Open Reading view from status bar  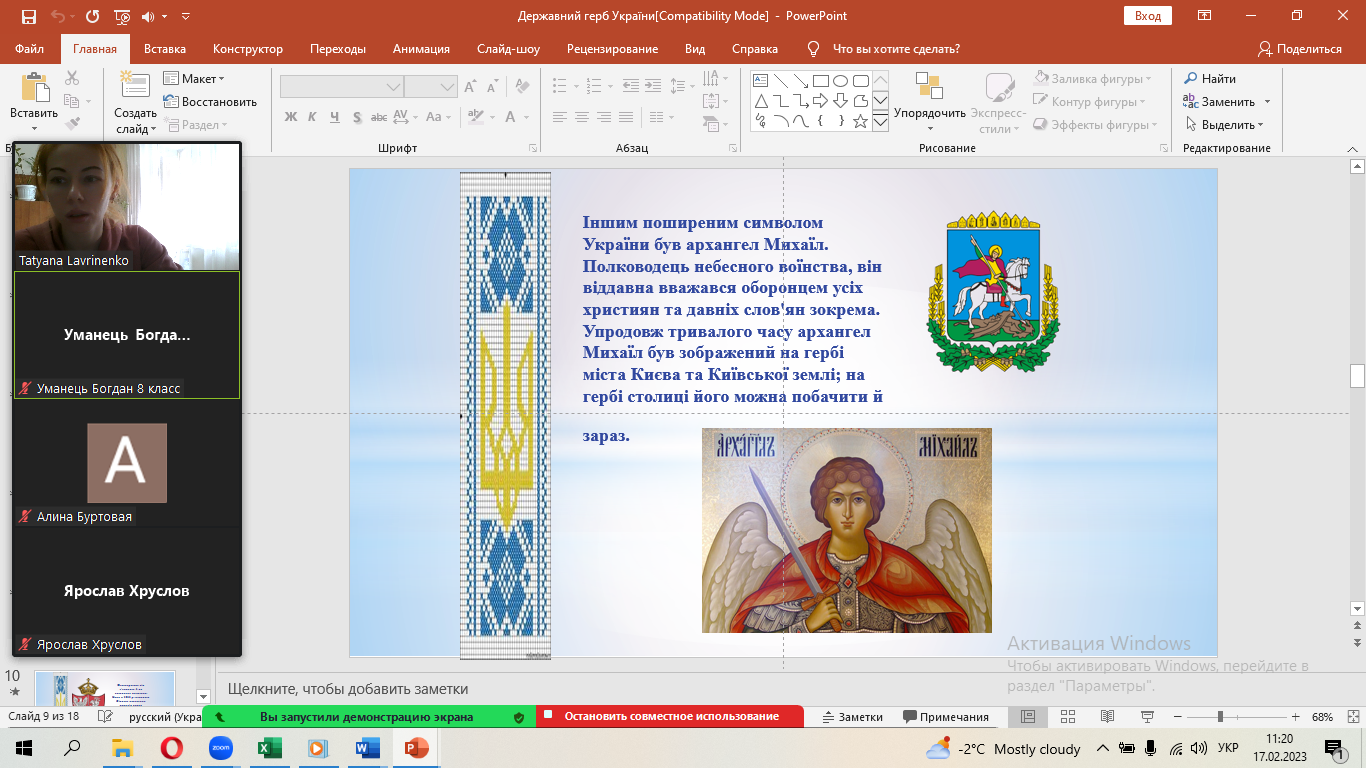[x=1107, y=717]
